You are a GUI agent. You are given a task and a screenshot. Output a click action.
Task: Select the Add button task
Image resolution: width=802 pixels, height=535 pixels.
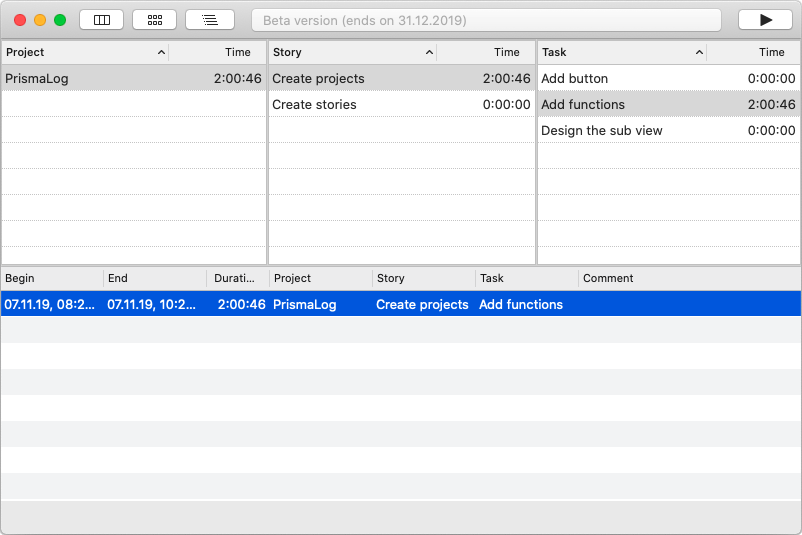tap(669, 78)
